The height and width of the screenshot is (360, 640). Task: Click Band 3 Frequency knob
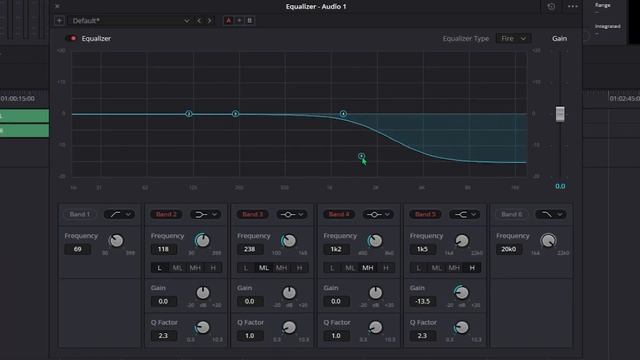point(289,241)
